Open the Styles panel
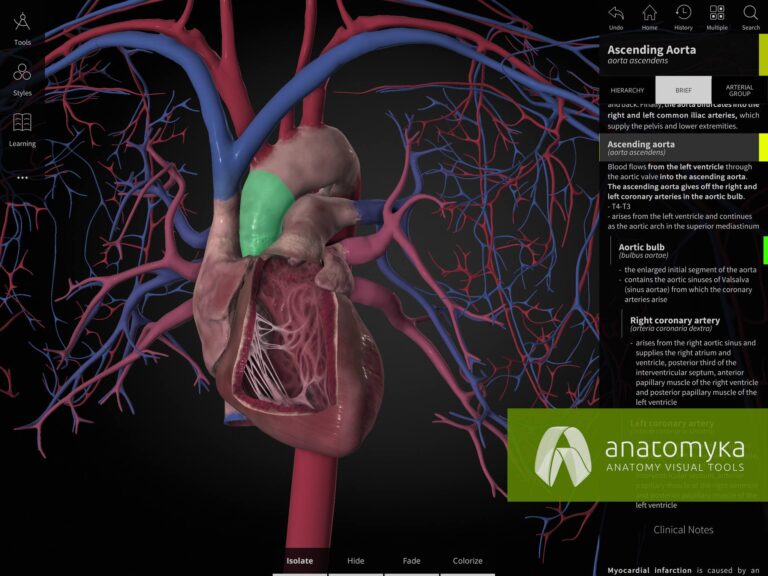 pyautogui.click(x=22, y=78)
